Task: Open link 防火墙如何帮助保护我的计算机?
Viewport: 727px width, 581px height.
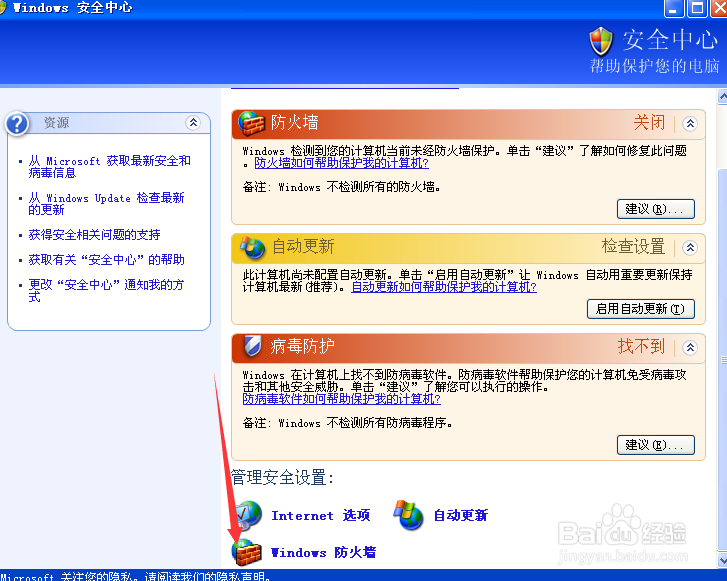Action: point(341,163)
